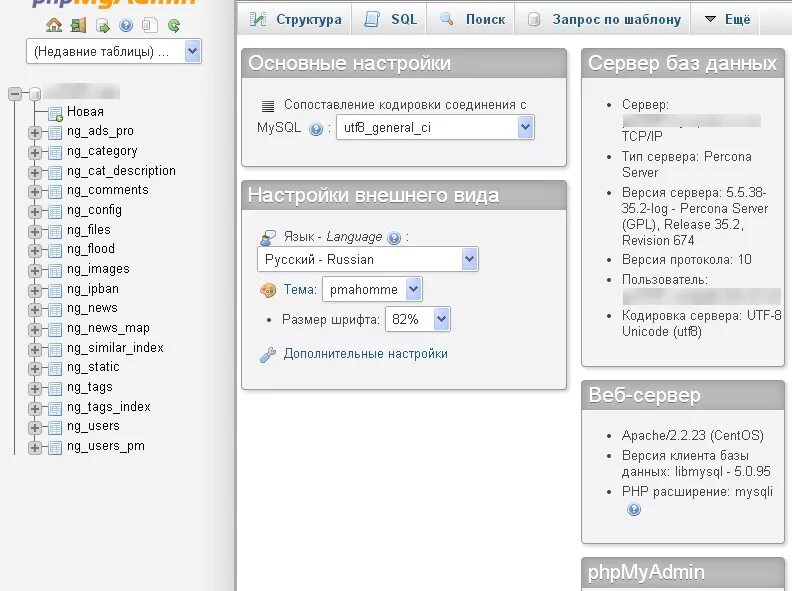792x591 pixels.
Task: Click the MySQL documentation pages icon
Action: coord(150,25)
